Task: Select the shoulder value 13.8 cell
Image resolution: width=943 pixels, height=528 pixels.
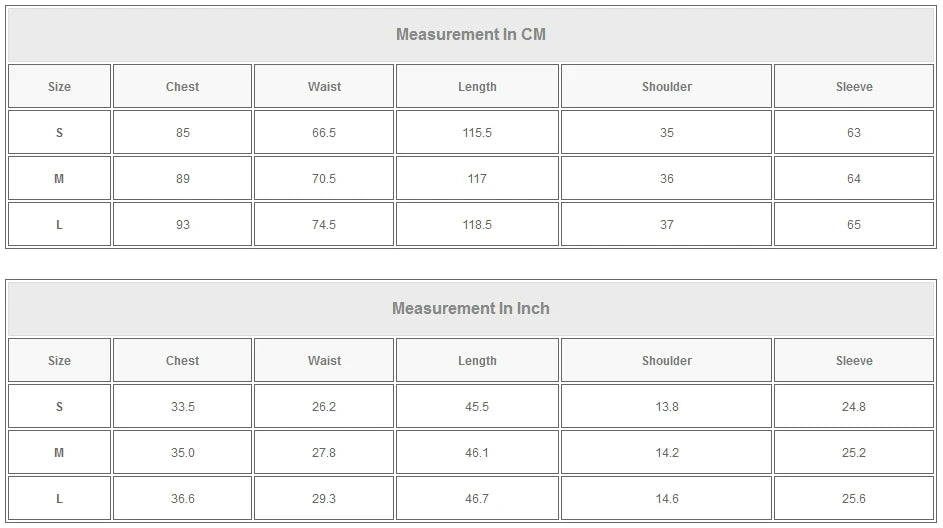Action: click(x=667, y=407)
